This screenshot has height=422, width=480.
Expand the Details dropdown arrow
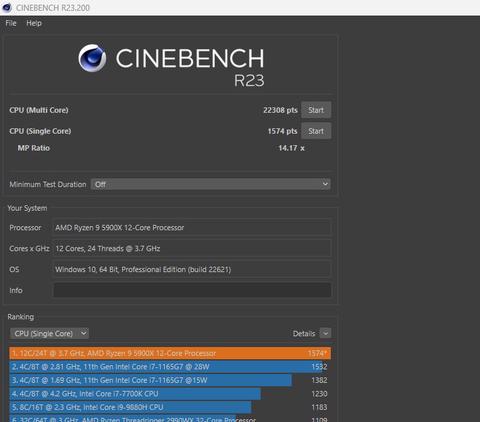(325, 333)
